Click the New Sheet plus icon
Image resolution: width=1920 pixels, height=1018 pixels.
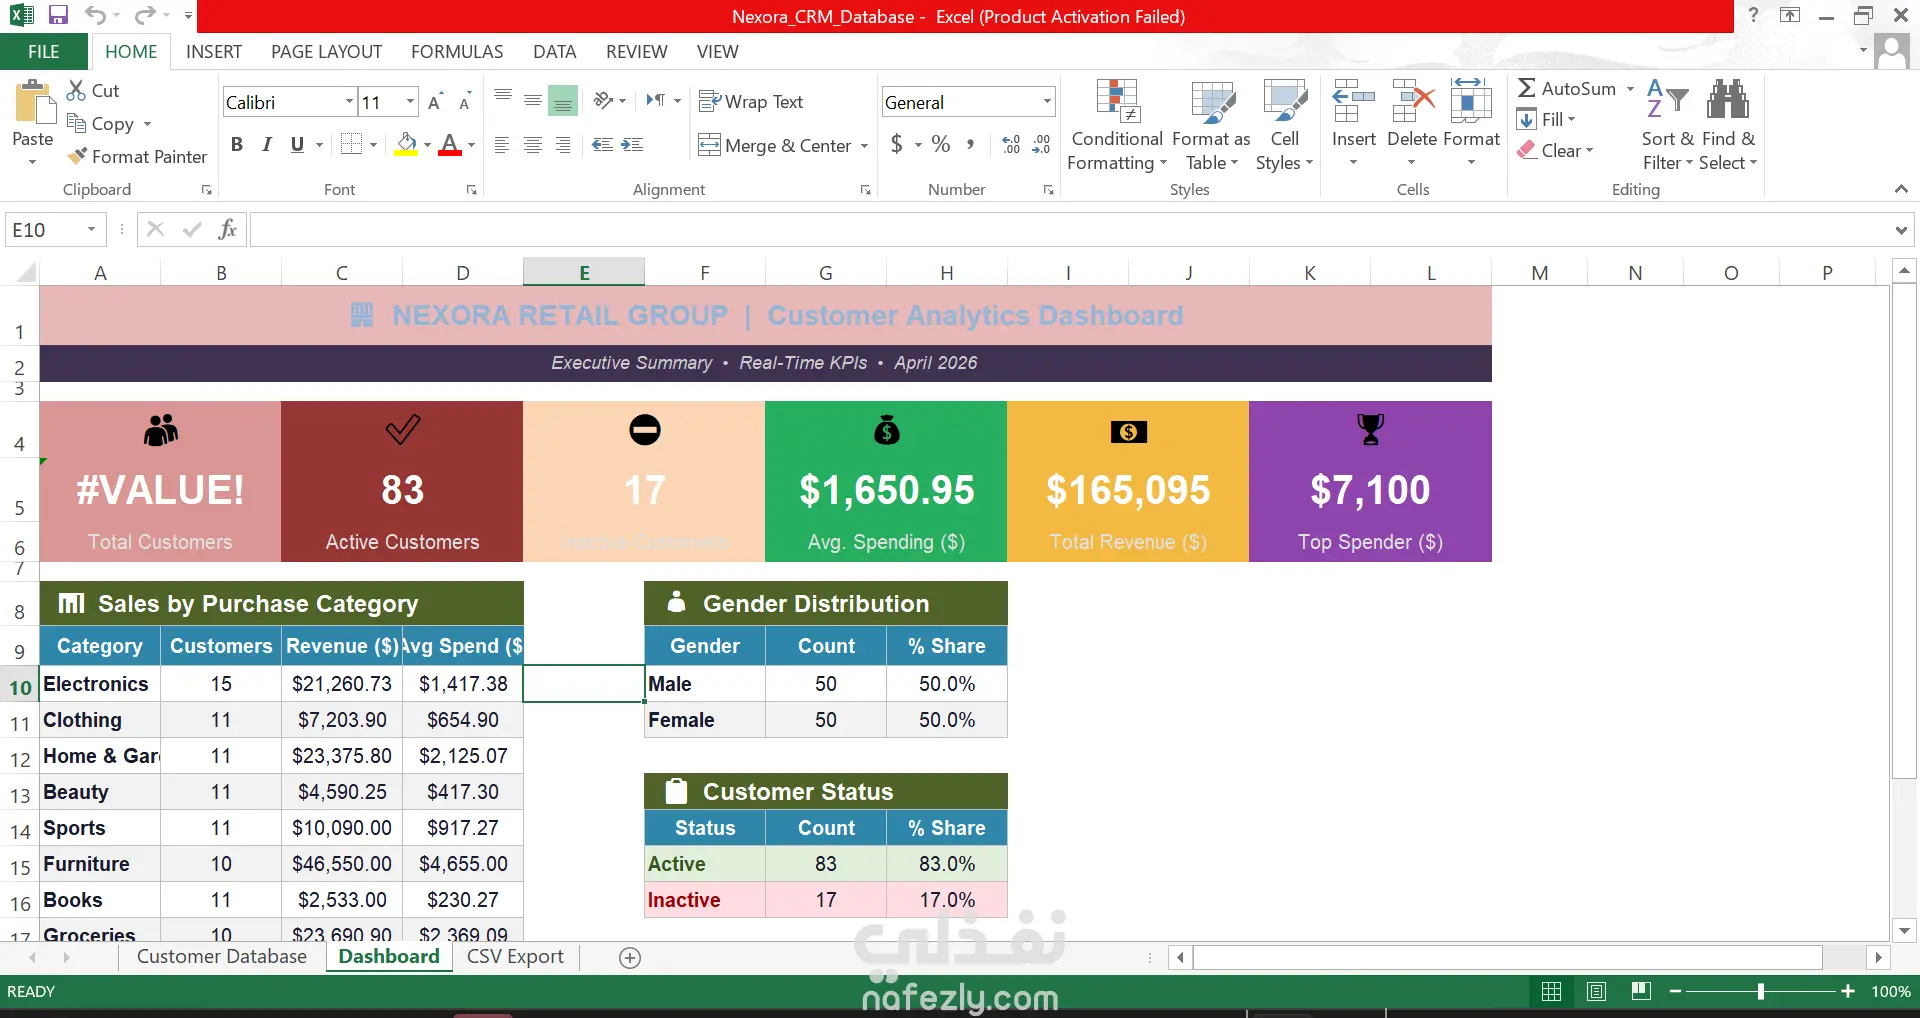tap(630, 958)
